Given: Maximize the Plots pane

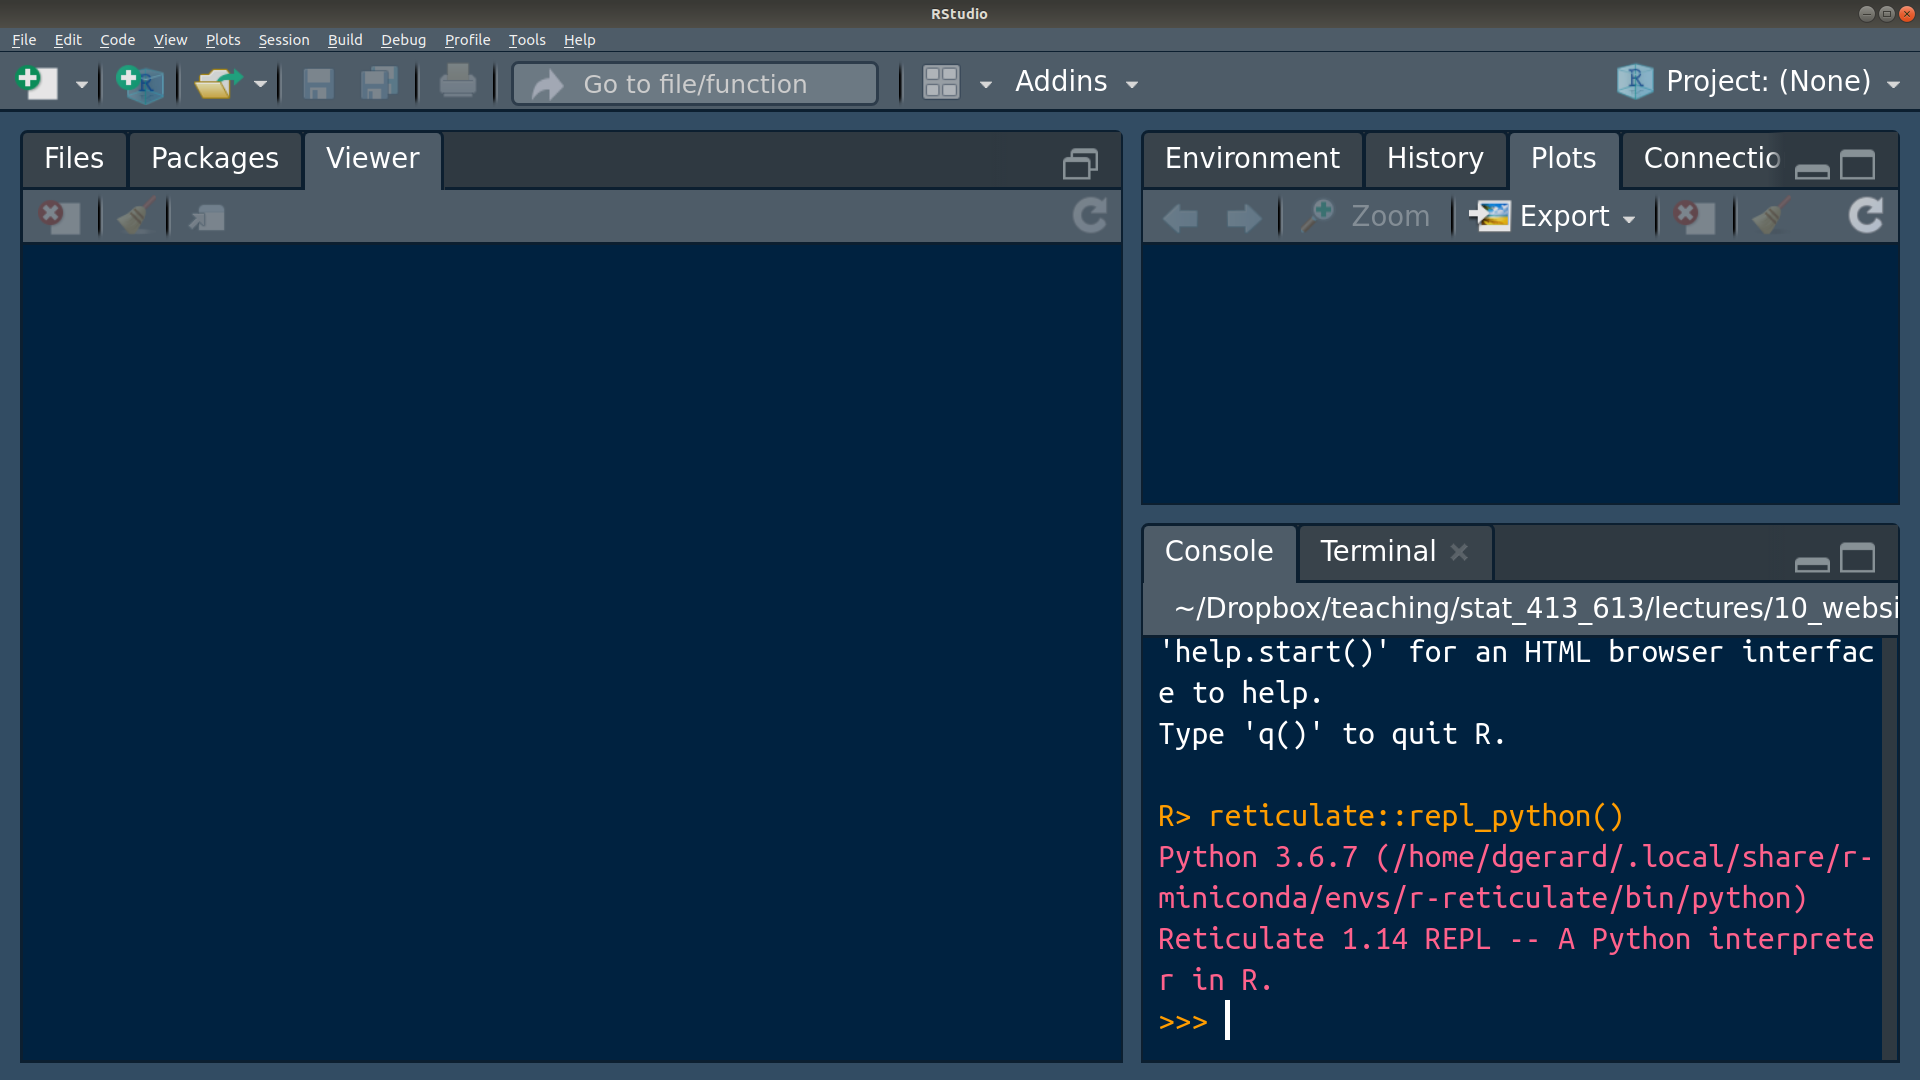Looking at the screenshot, I should point(1858,165).
